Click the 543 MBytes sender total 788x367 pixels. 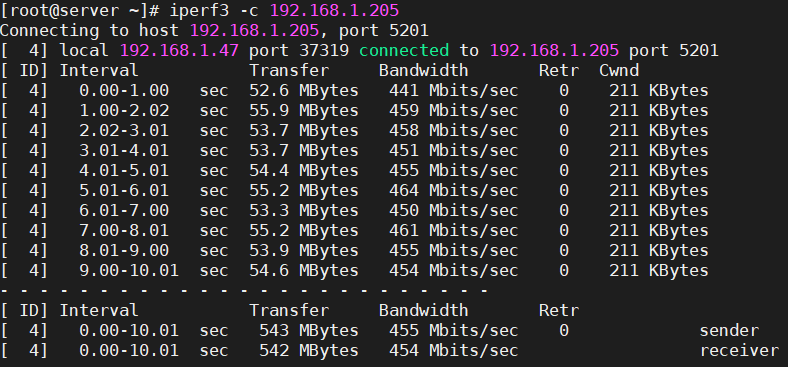(x=309, y=331)
